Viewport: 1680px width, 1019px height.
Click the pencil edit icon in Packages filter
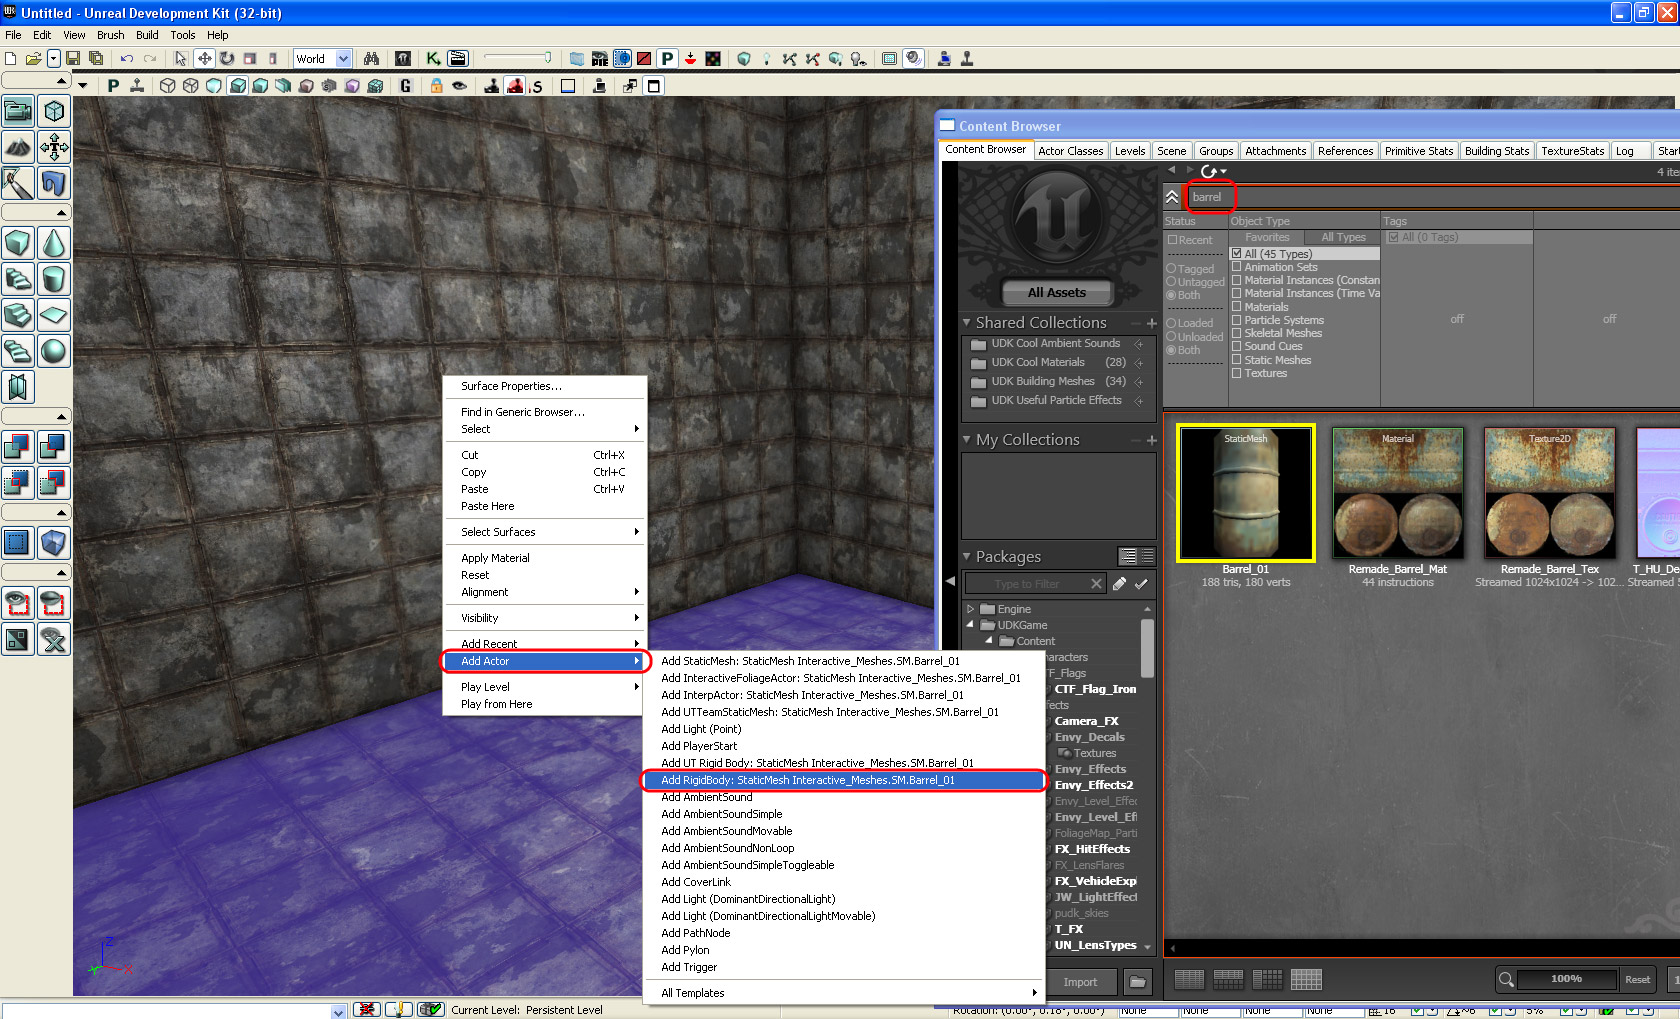pos(1119,584)
